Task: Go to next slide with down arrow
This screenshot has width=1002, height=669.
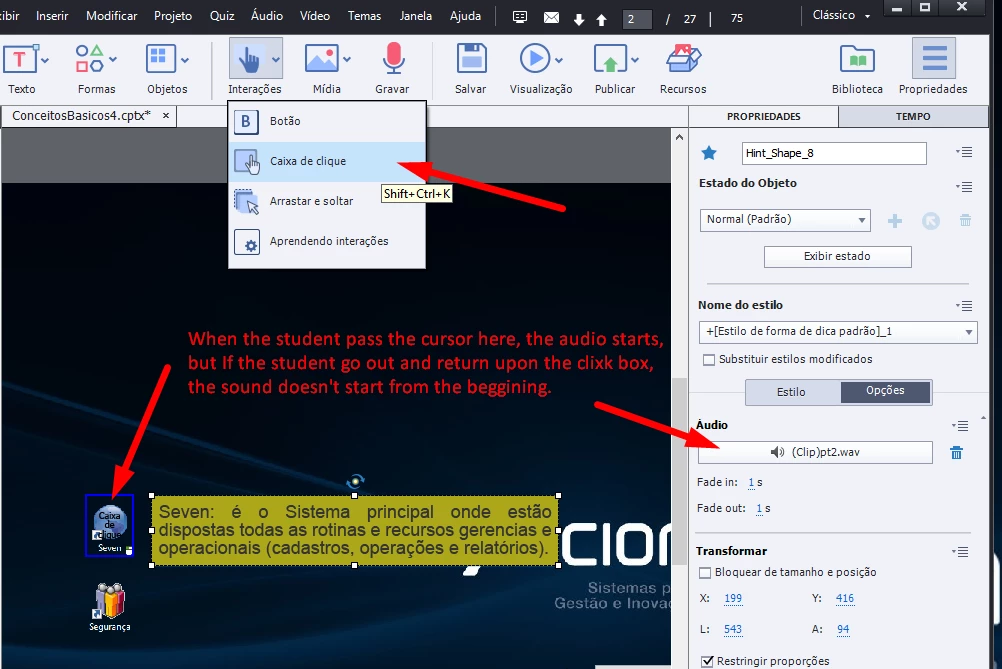Action: (579, 20)
